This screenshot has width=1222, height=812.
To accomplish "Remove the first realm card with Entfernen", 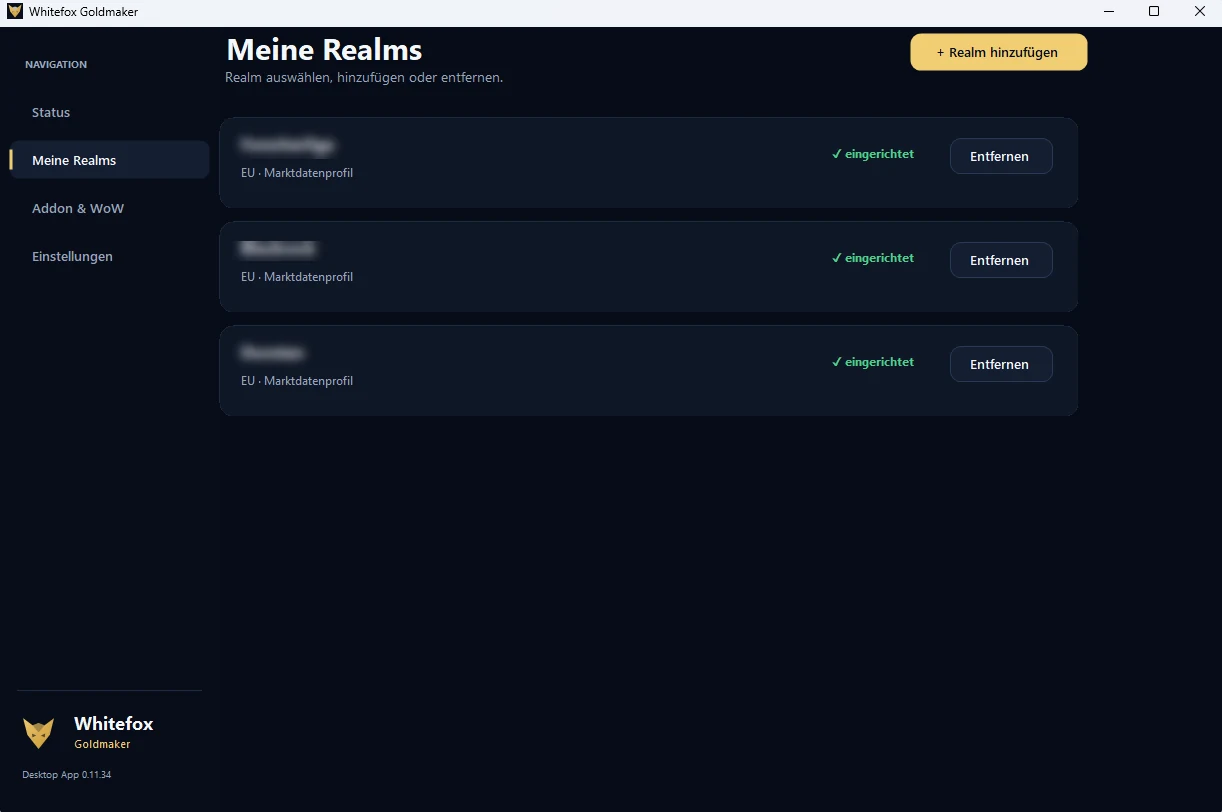I will 1001,156.
